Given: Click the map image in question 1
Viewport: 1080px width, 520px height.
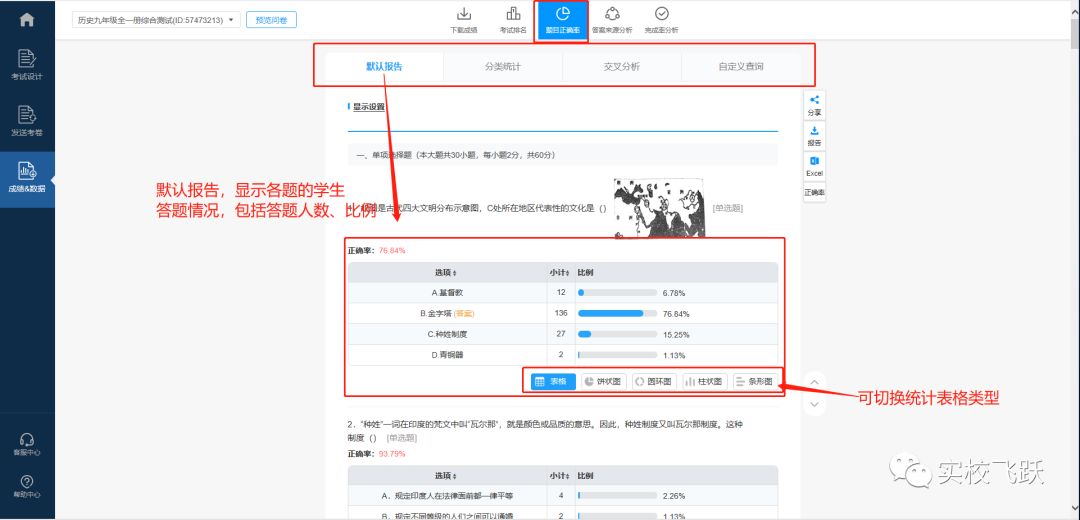Looking at the screenshot, I should (659, 207).
